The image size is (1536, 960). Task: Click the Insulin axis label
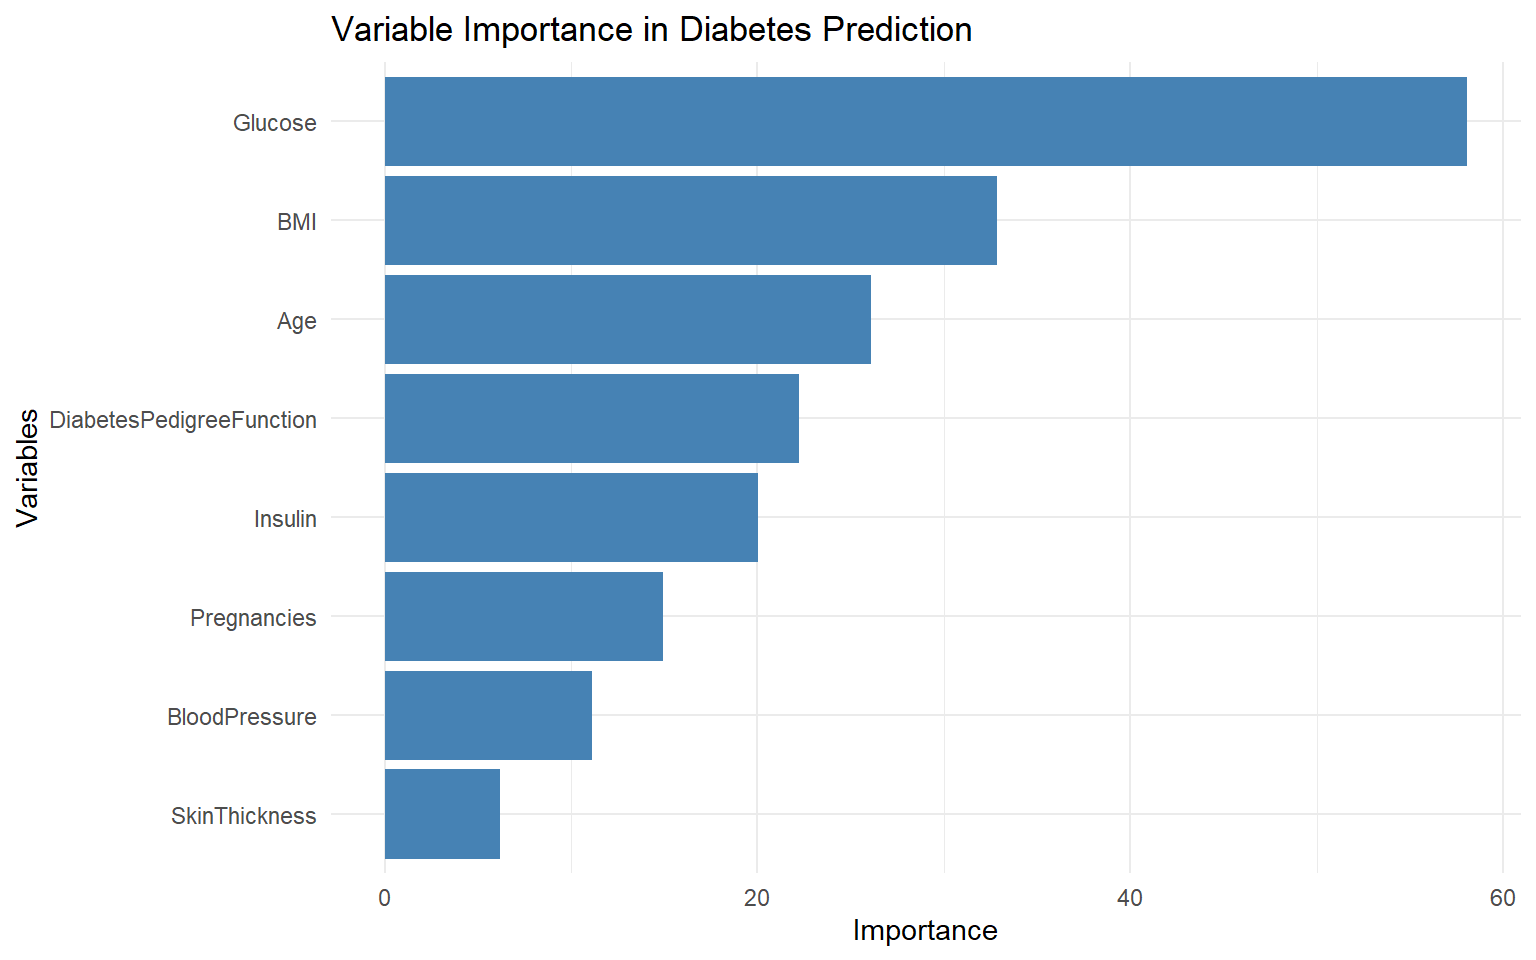[285, 519]
